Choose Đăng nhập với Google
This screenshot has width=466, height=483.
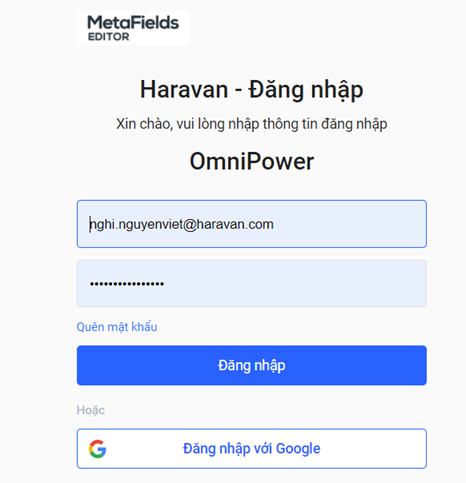point(252,449)
